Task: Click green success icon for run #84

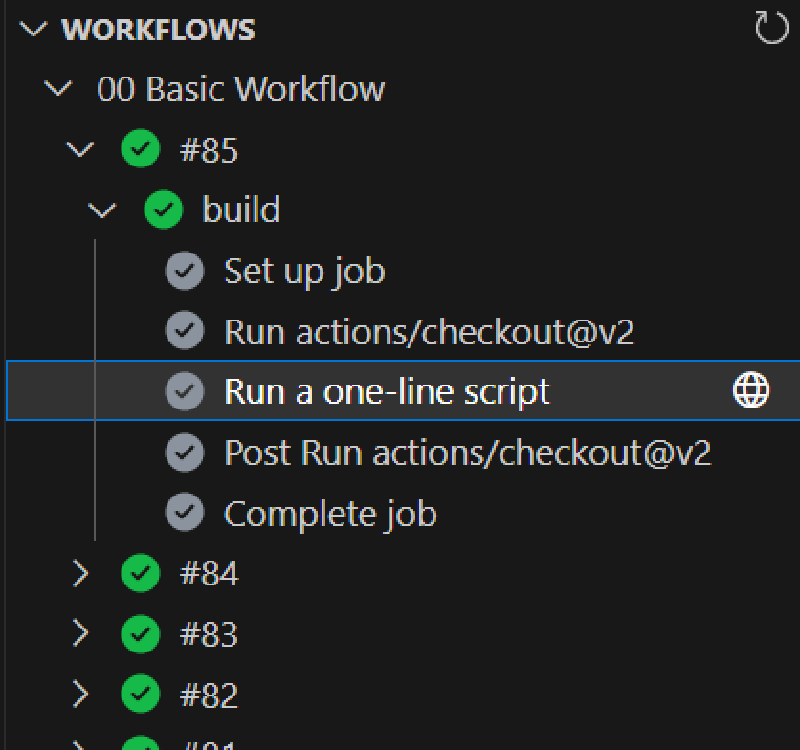Action: pos(140,574)
